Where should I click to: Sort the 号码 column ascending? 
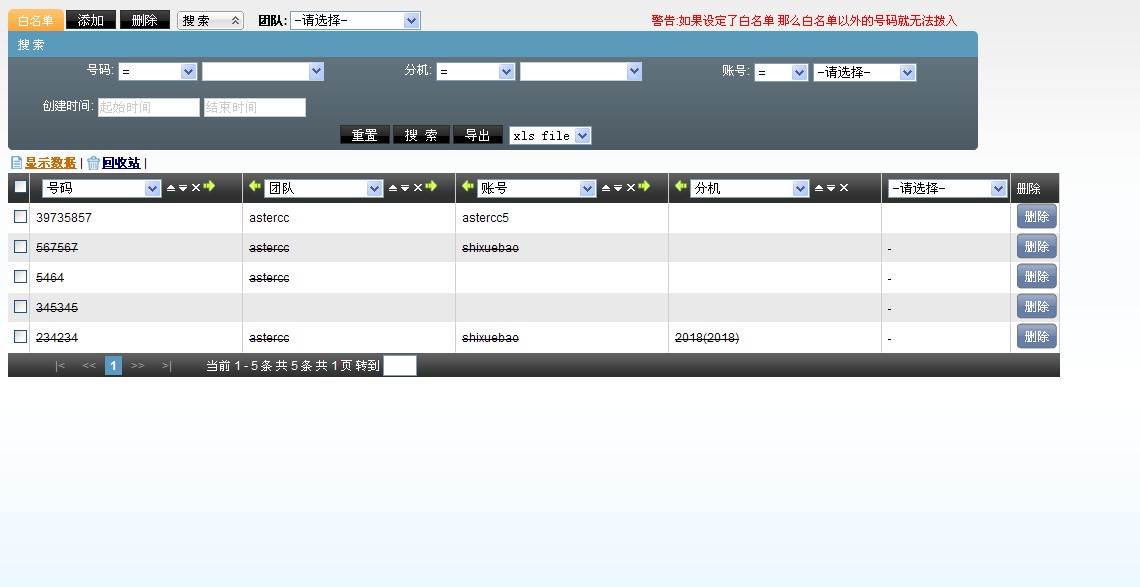click(x=171, y=188)
